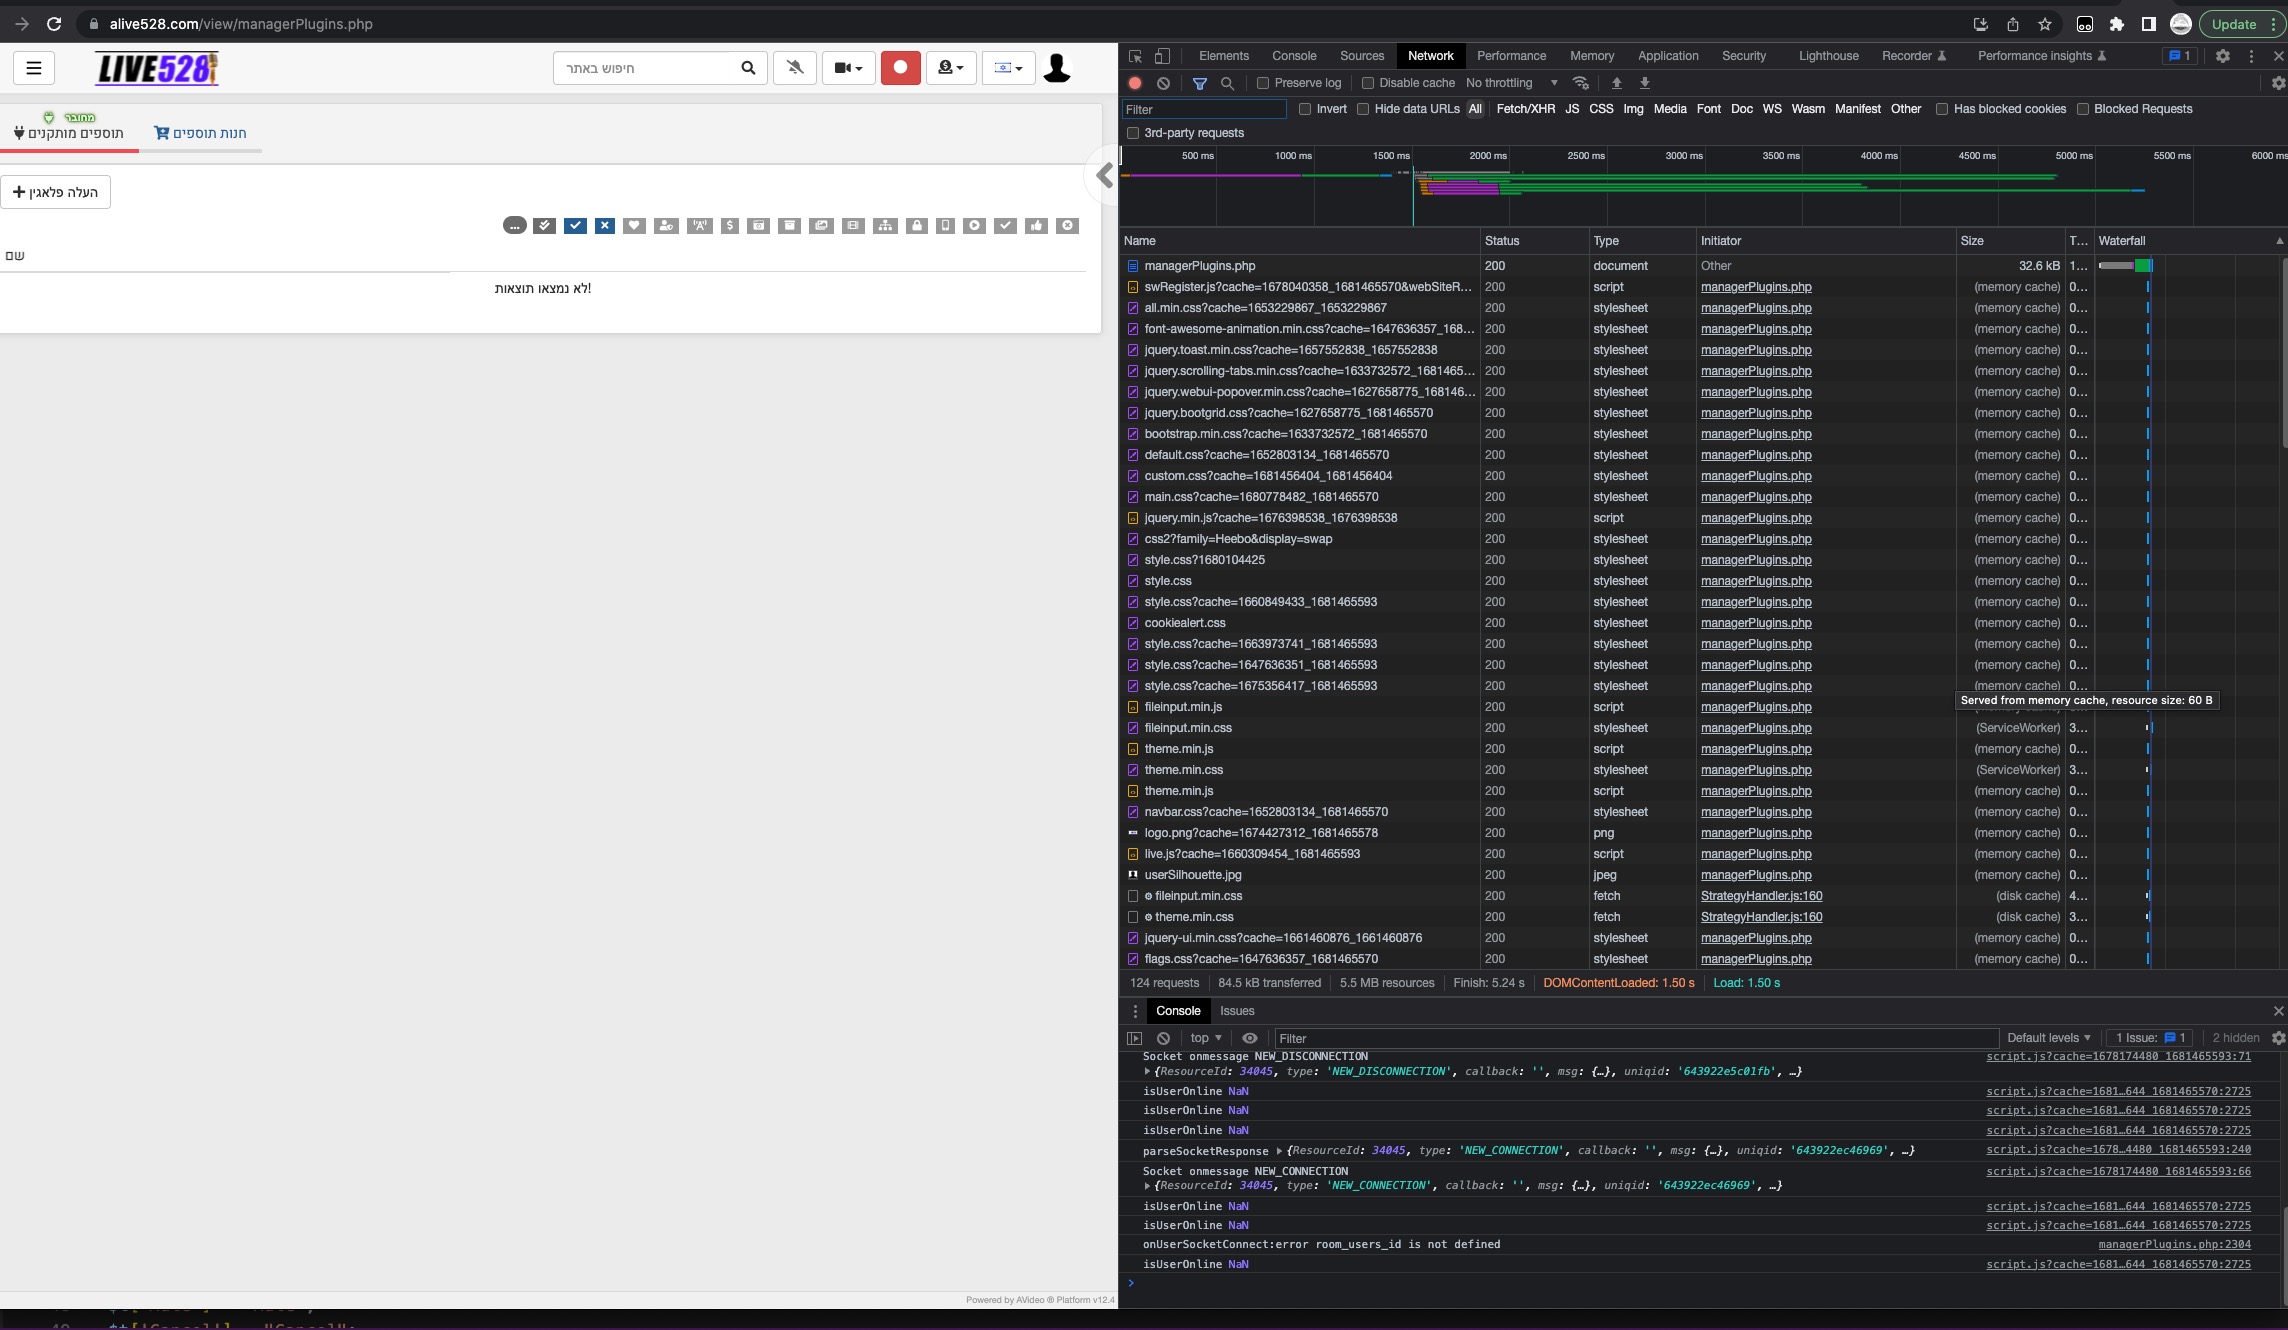Toggle the network request filter bar
This screenshot has width=2288, height=1330.
point(1200,83)
